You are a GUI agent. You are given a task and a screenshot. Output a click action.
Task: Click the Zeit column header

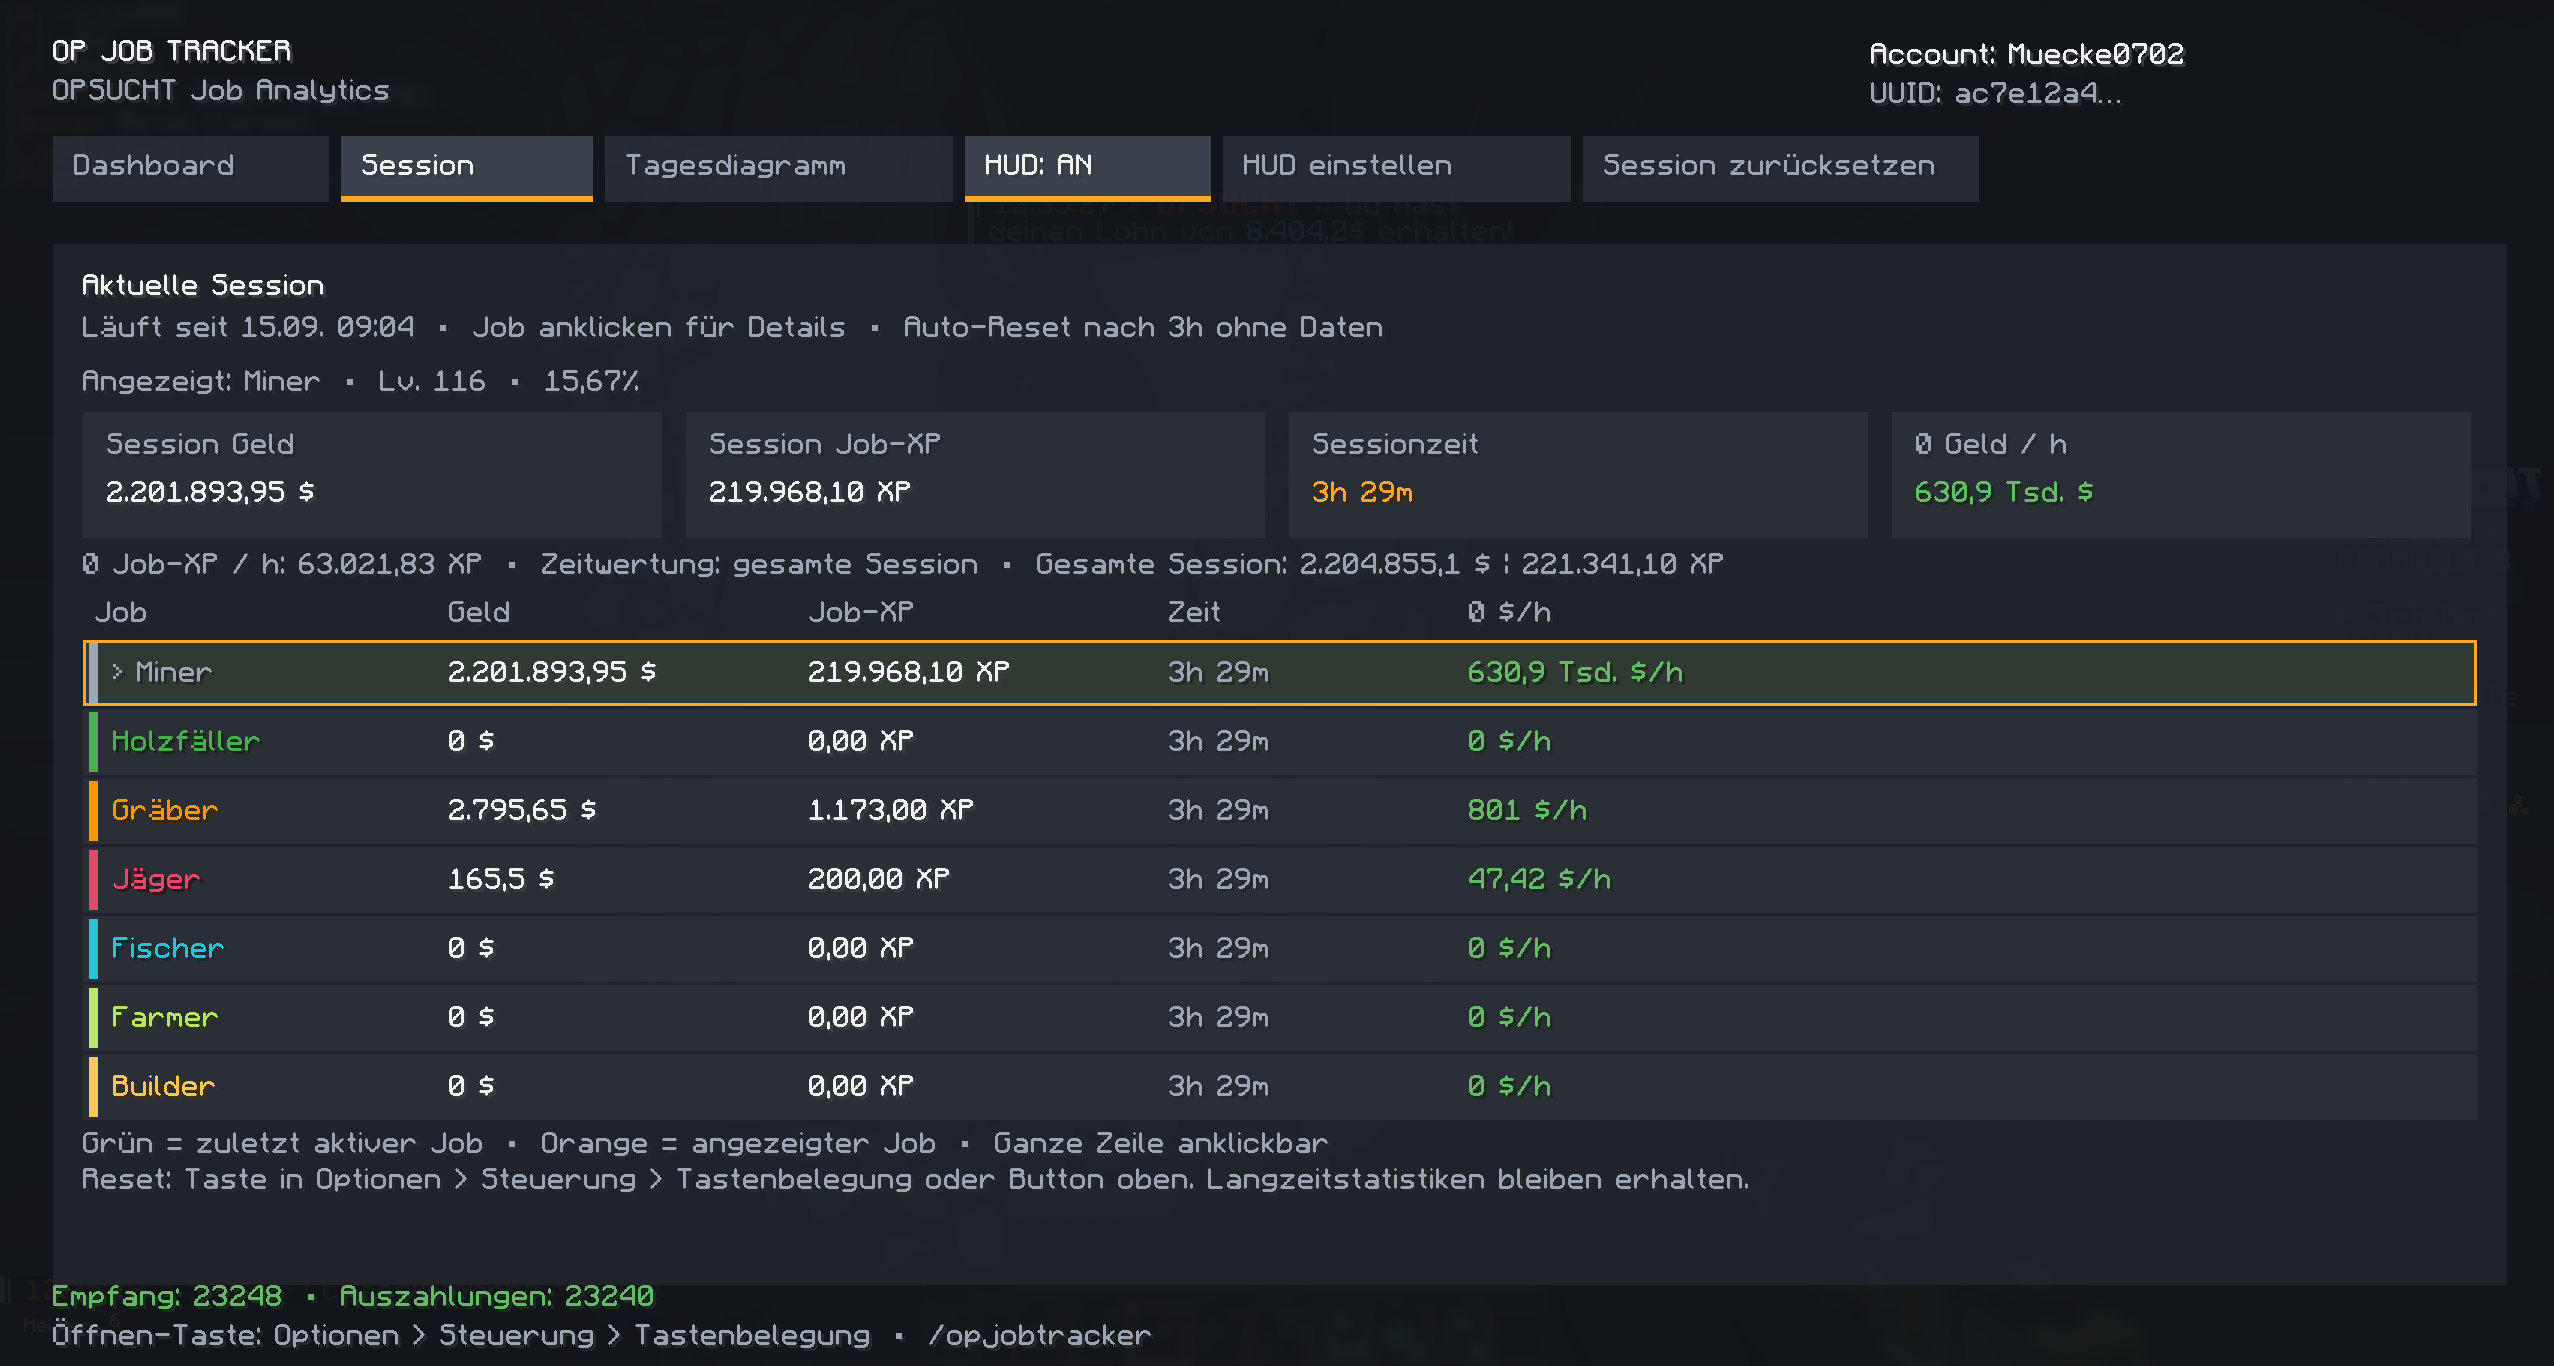pos(1194,612)
